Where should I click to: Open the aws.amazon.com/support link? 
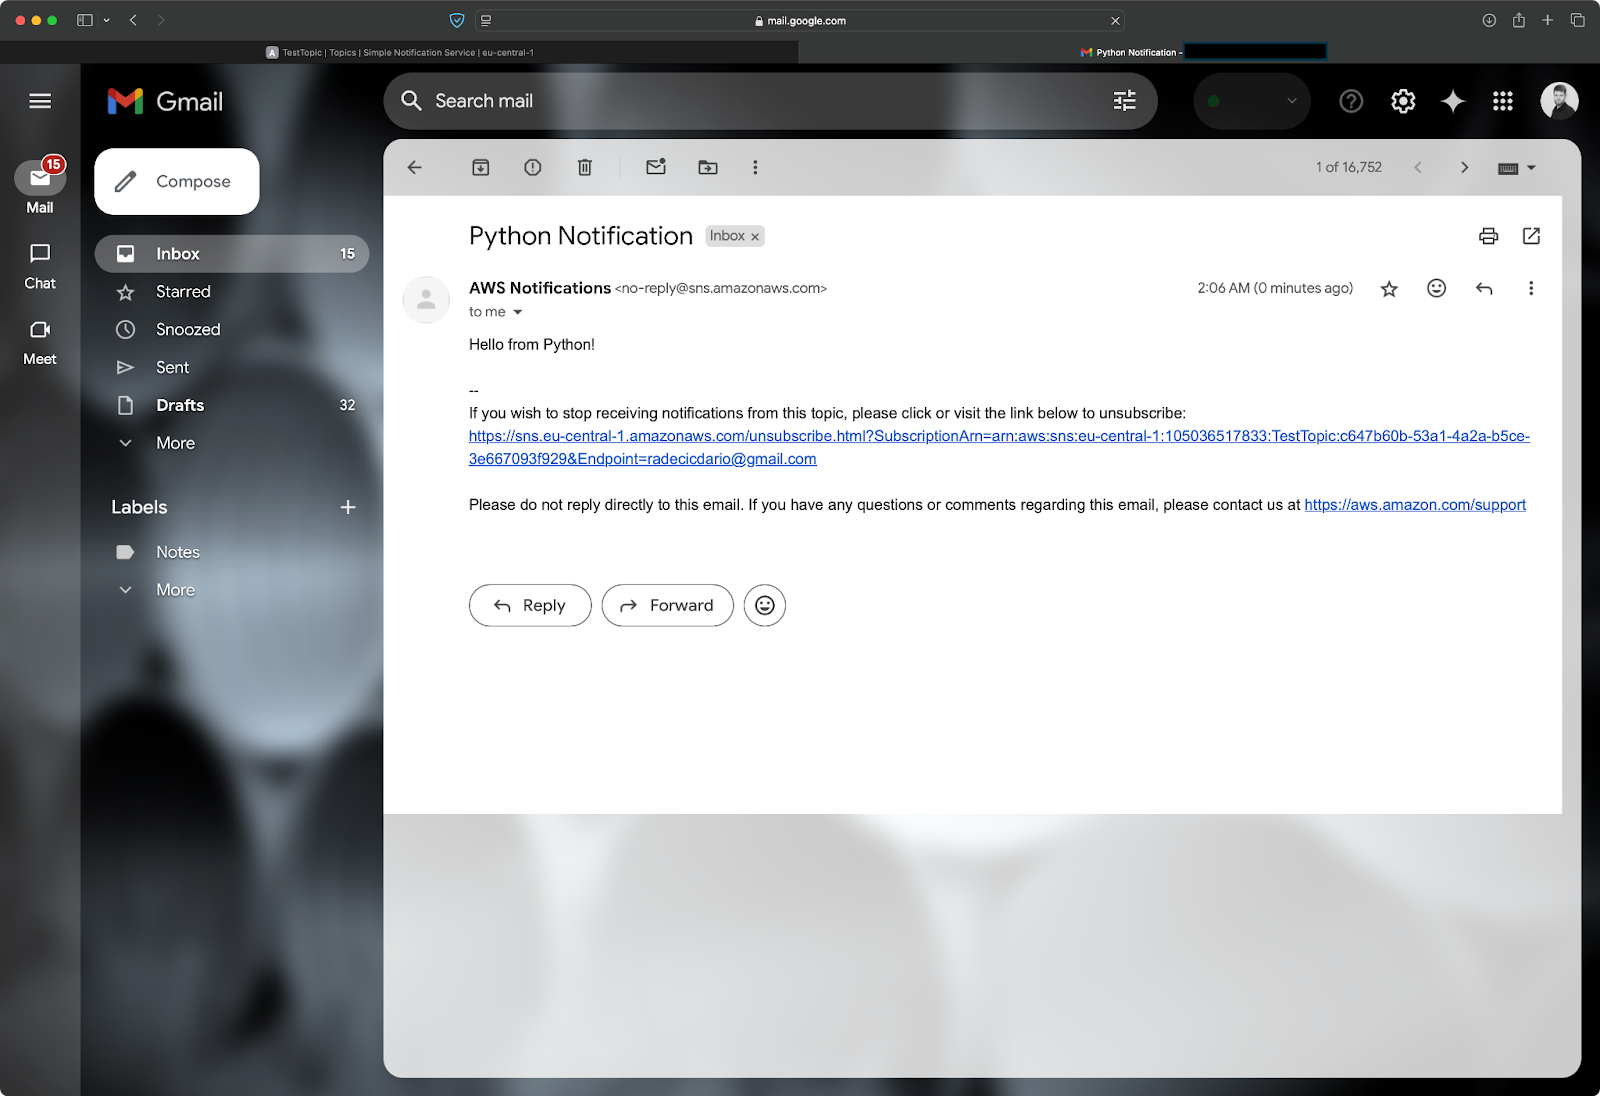coord(1415,505)
